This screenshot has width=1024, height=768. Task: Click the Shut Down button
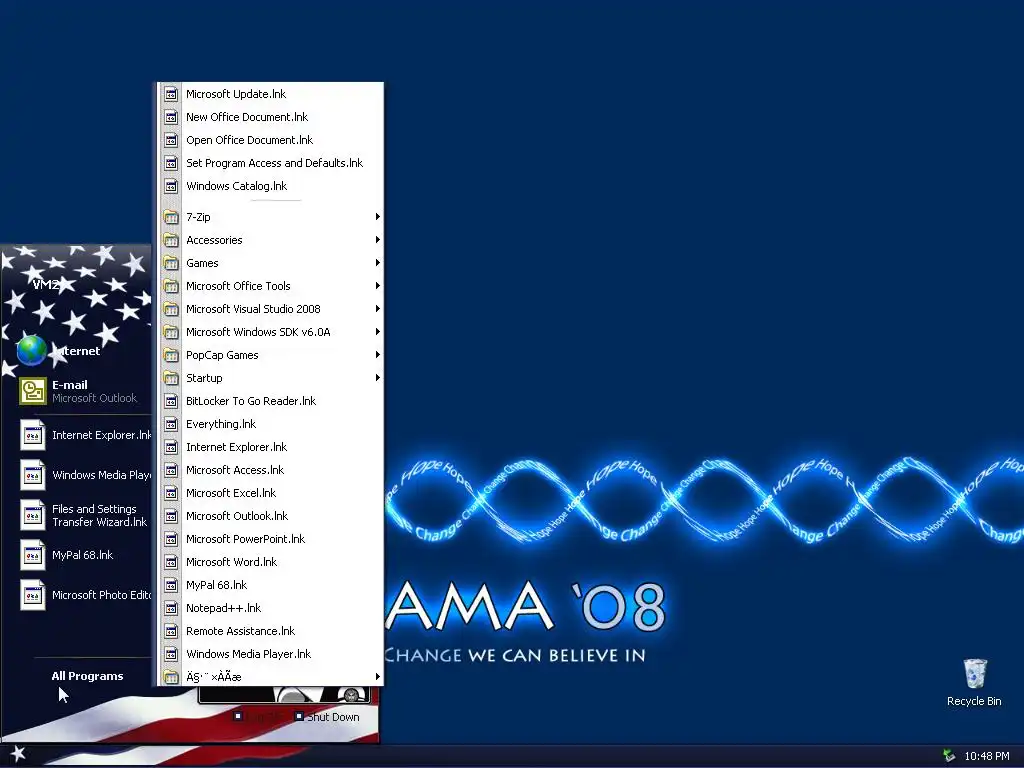[327, 717]
